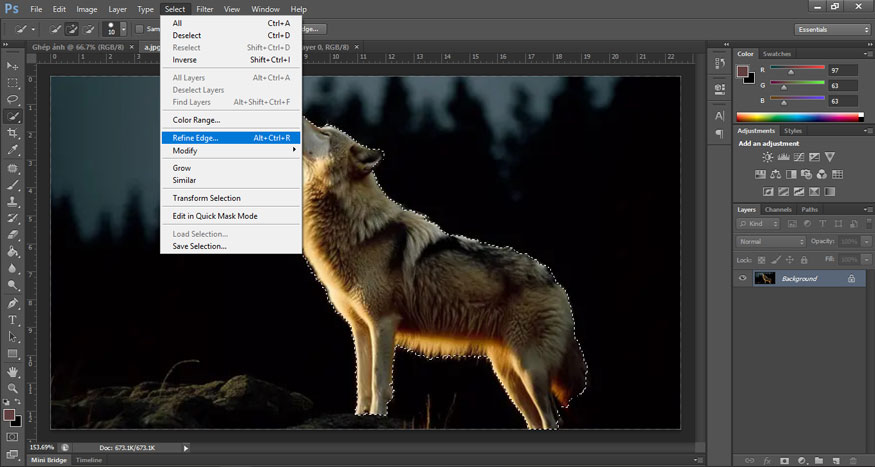Pick the Eyedropper tool

pos(13,150)
